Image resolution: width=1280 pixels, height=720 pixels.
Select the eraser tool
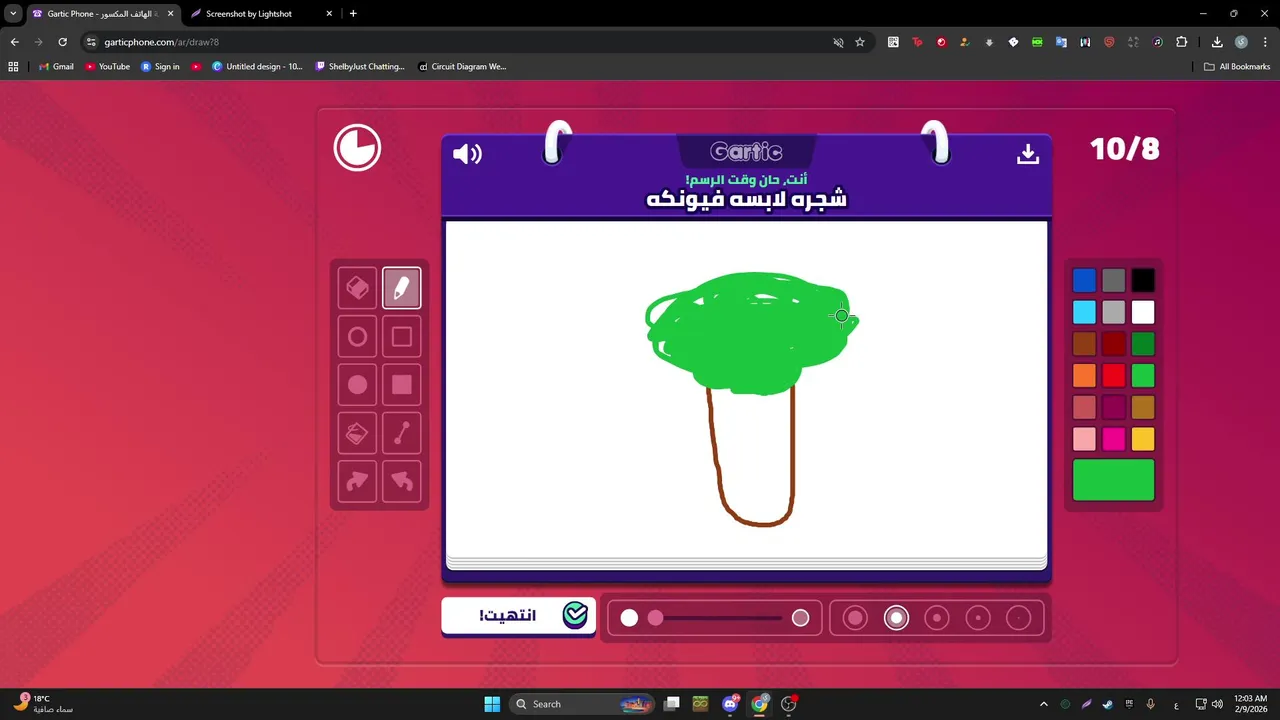click(x=357, y=288)
